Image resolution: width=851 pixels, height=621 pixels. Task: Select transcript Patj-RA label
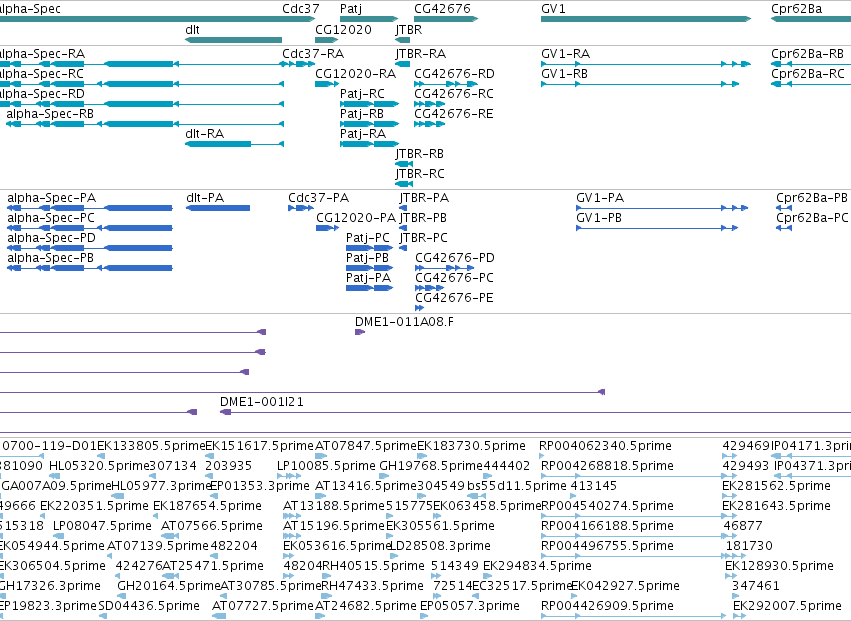pos(363,134)
